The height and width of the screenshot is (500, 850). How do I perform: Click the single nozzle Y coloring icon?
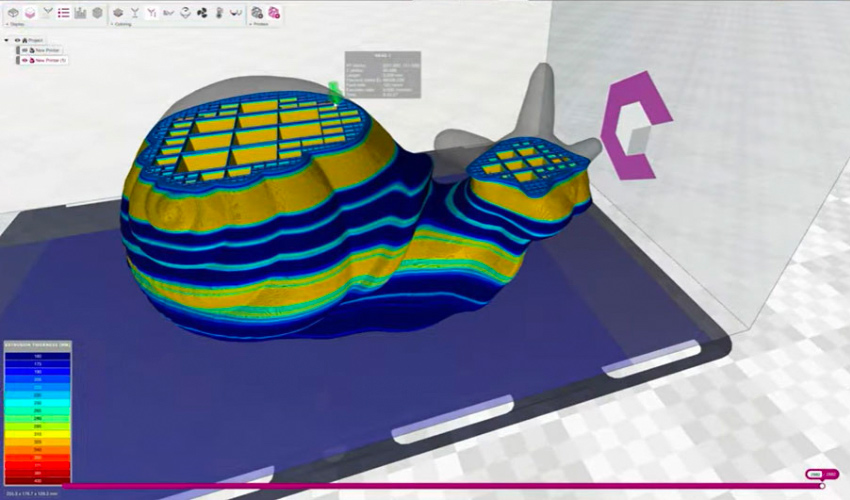(x=134, y=12)
